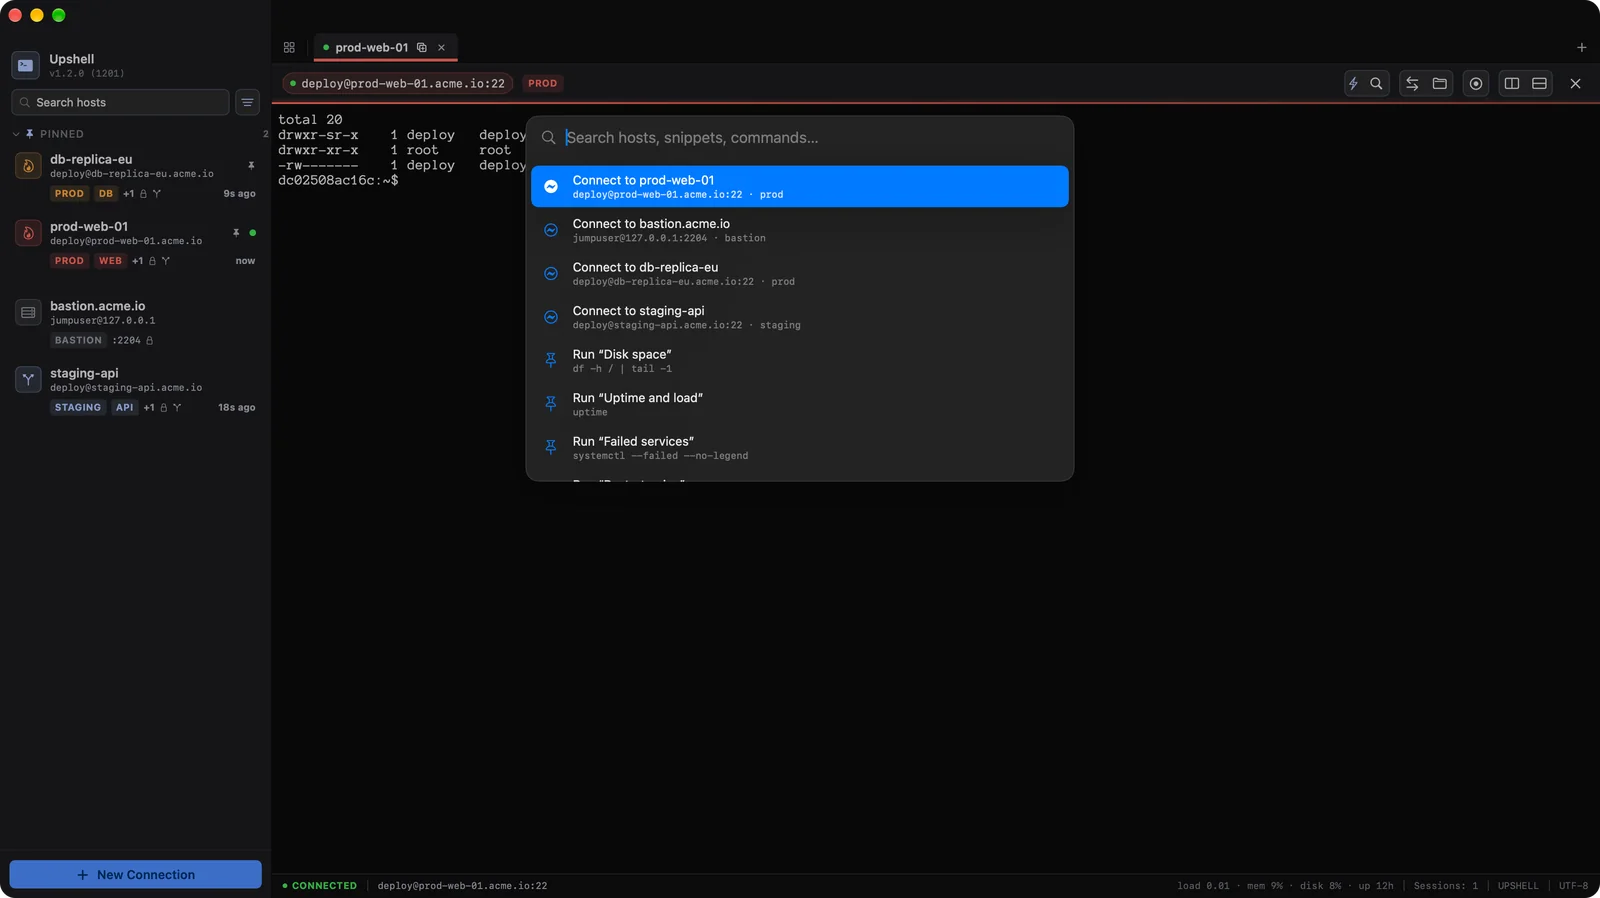Open staging-api host entry
Viewport: 1600px width, 898px height.
[x=135, y=390]
